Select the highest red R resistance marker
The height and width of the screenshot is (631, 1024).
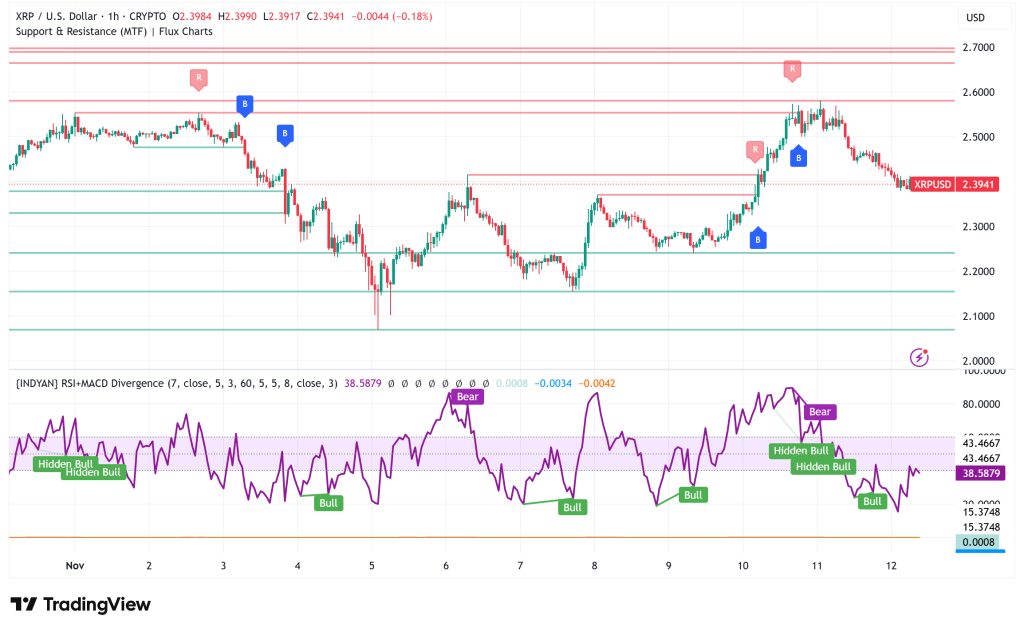coord(792,69)
